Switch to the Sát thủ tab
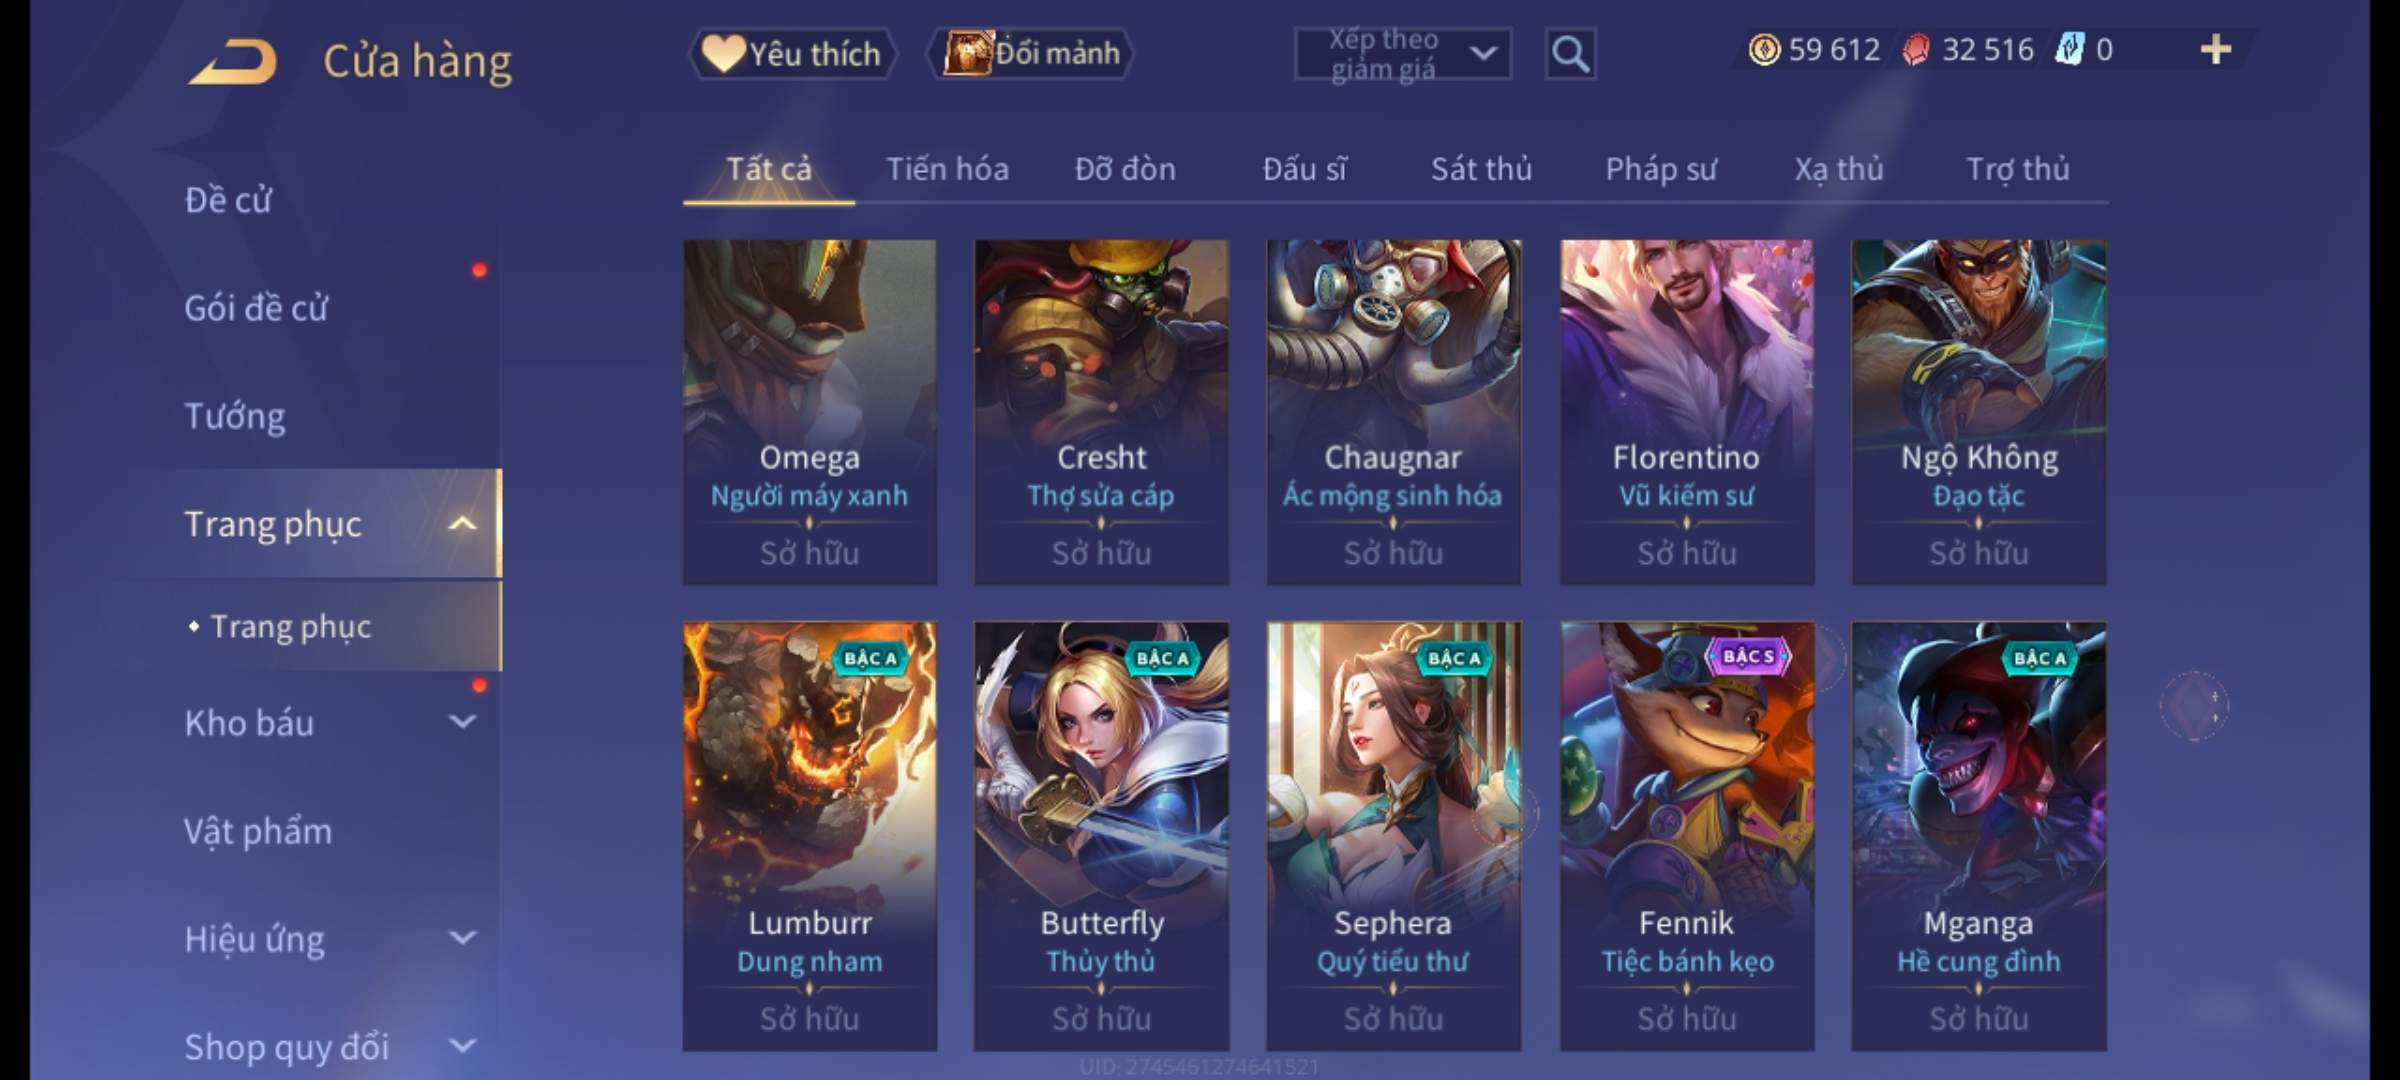The width and height of the screenshot is (2400, 1080). [x=1481, y=169]
